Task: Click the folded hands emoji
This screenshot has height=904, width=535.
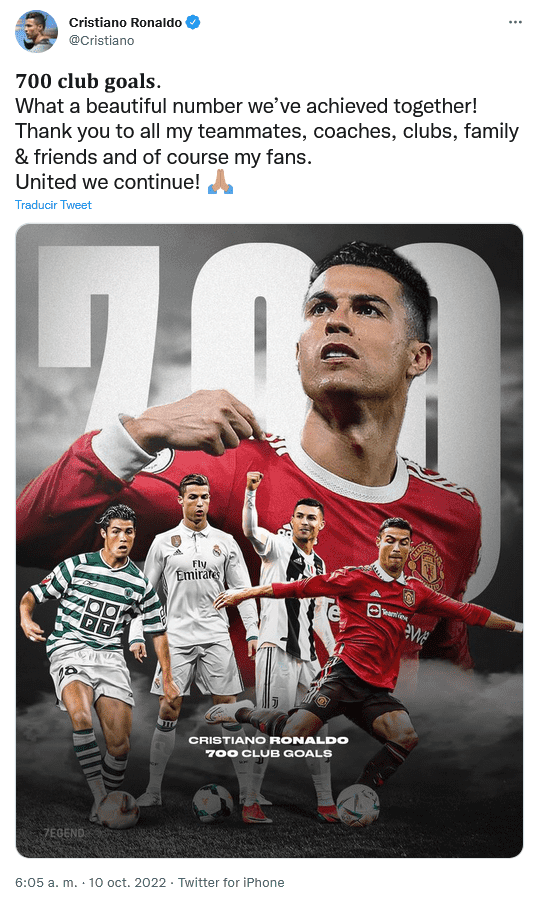Action: (x=220, y=182)
